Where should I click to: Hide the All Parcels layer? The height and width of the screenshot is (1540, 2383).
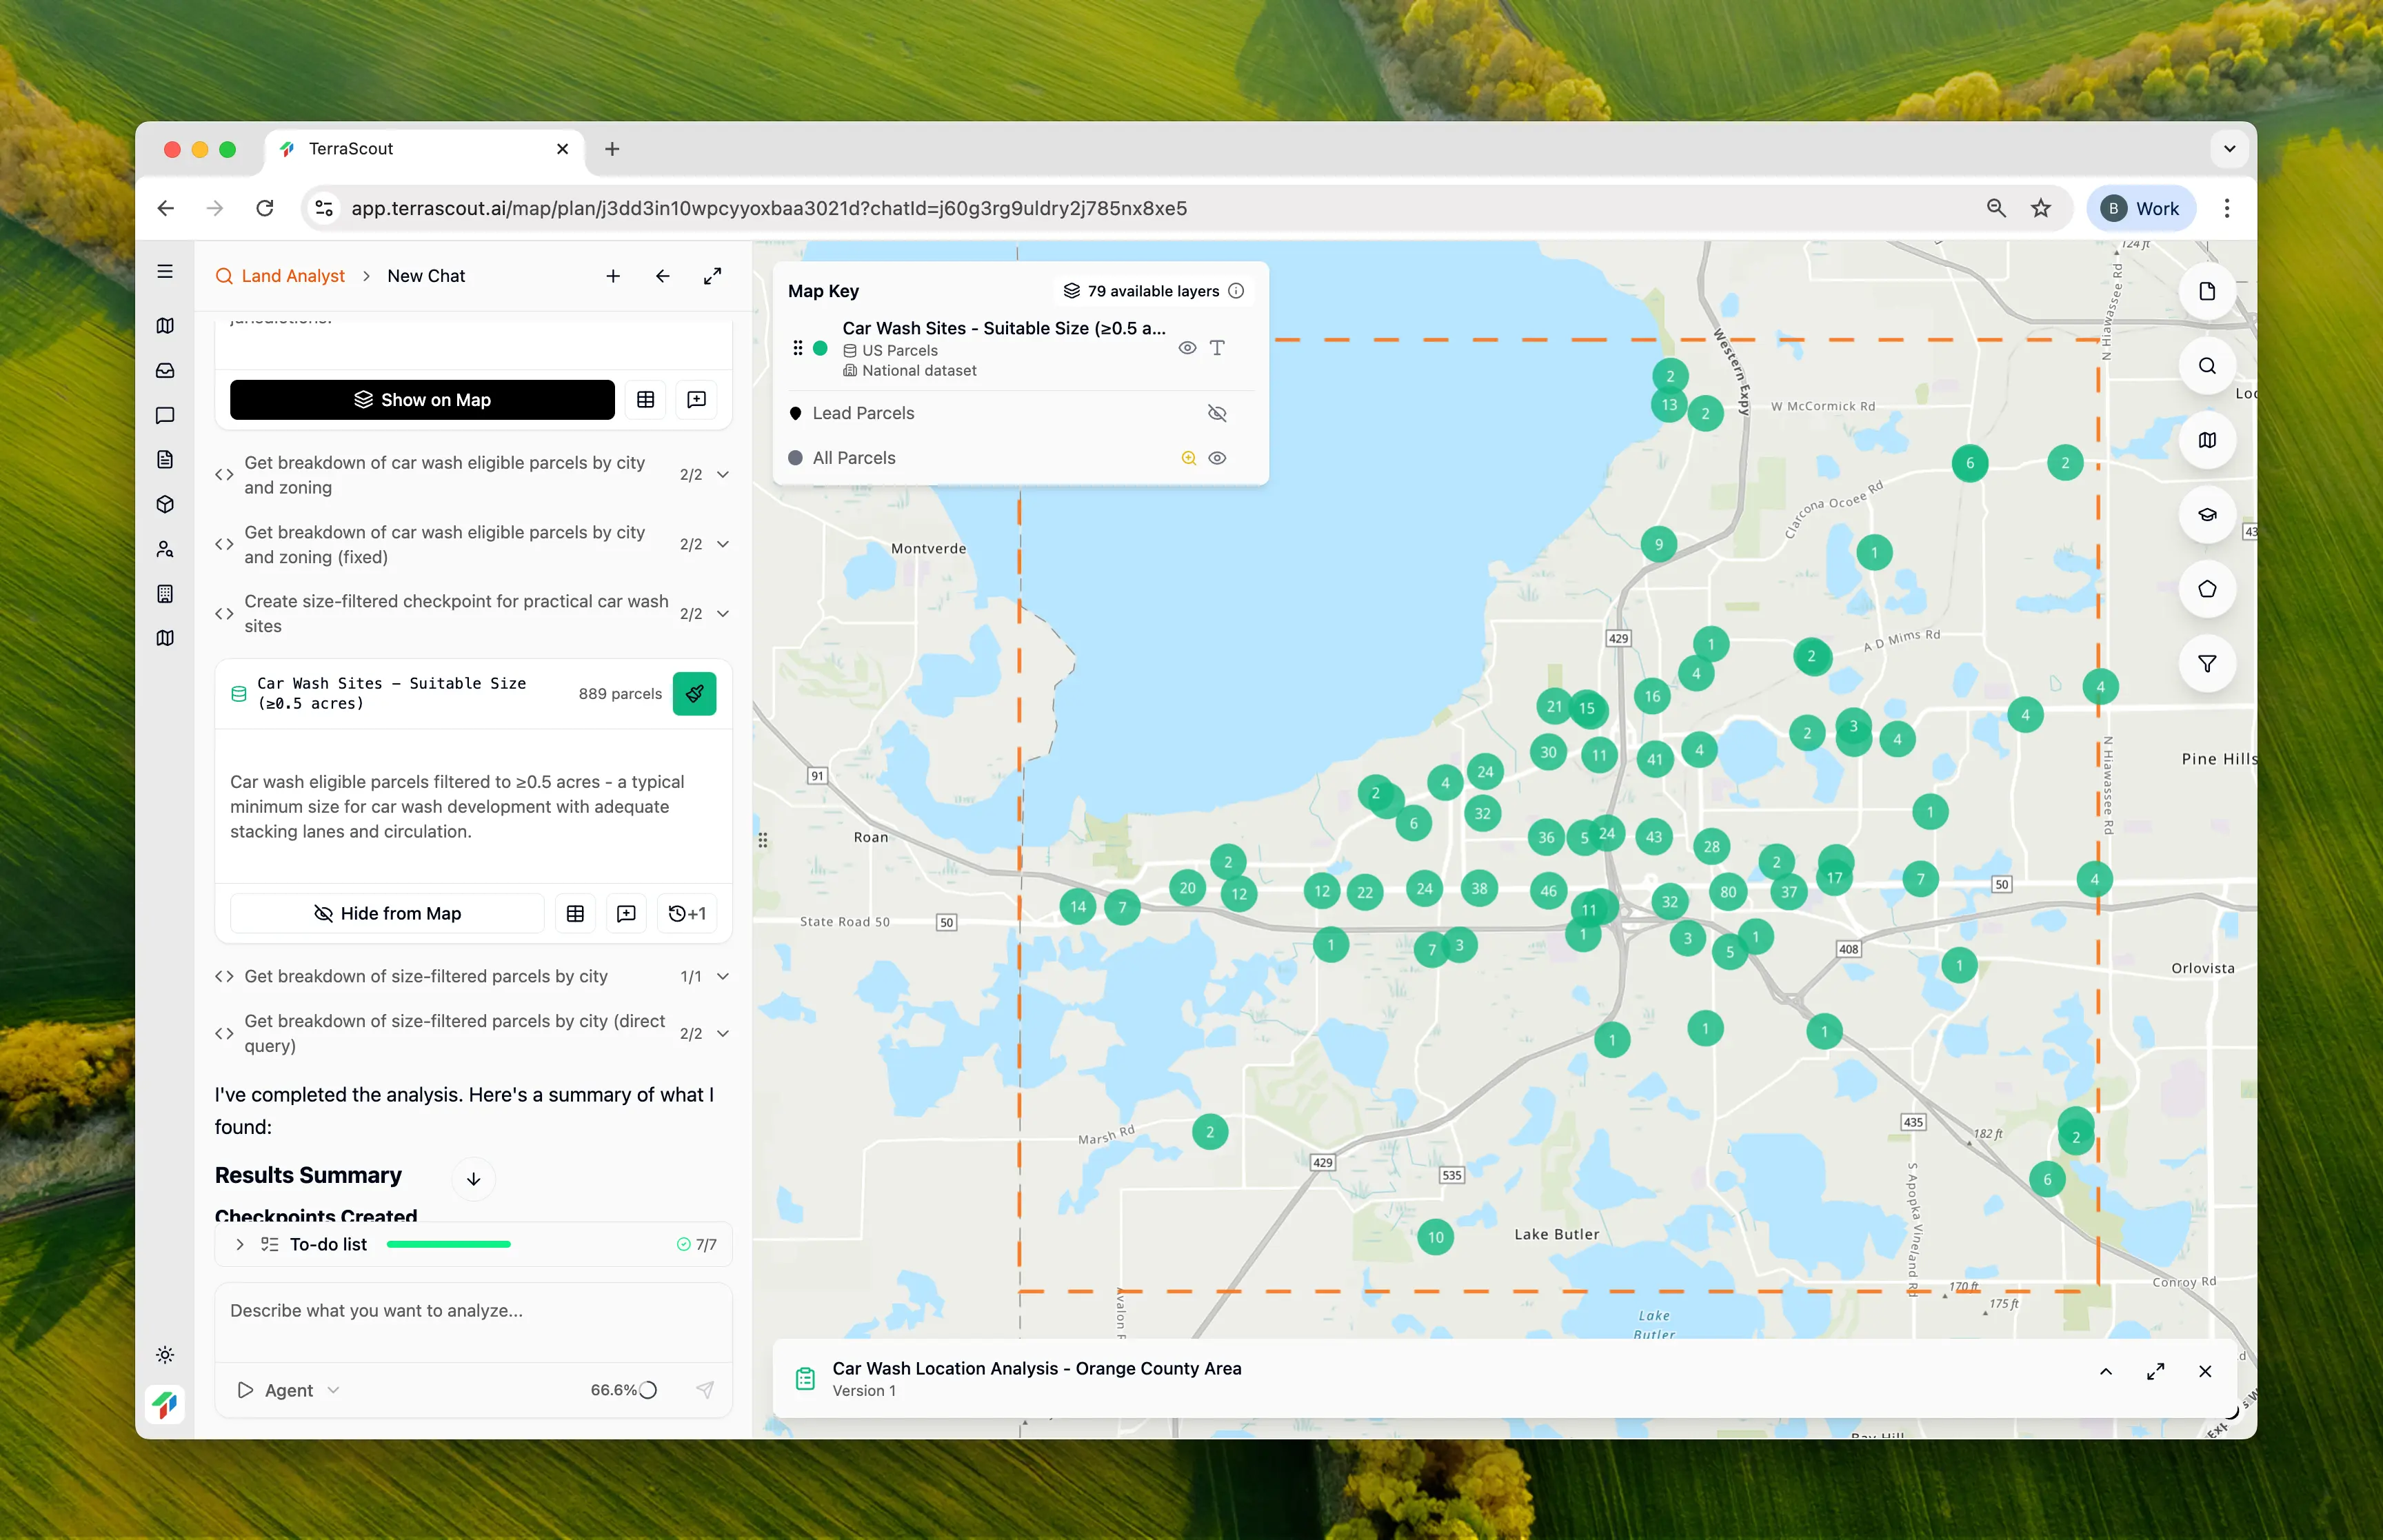tap(1216, 458)
